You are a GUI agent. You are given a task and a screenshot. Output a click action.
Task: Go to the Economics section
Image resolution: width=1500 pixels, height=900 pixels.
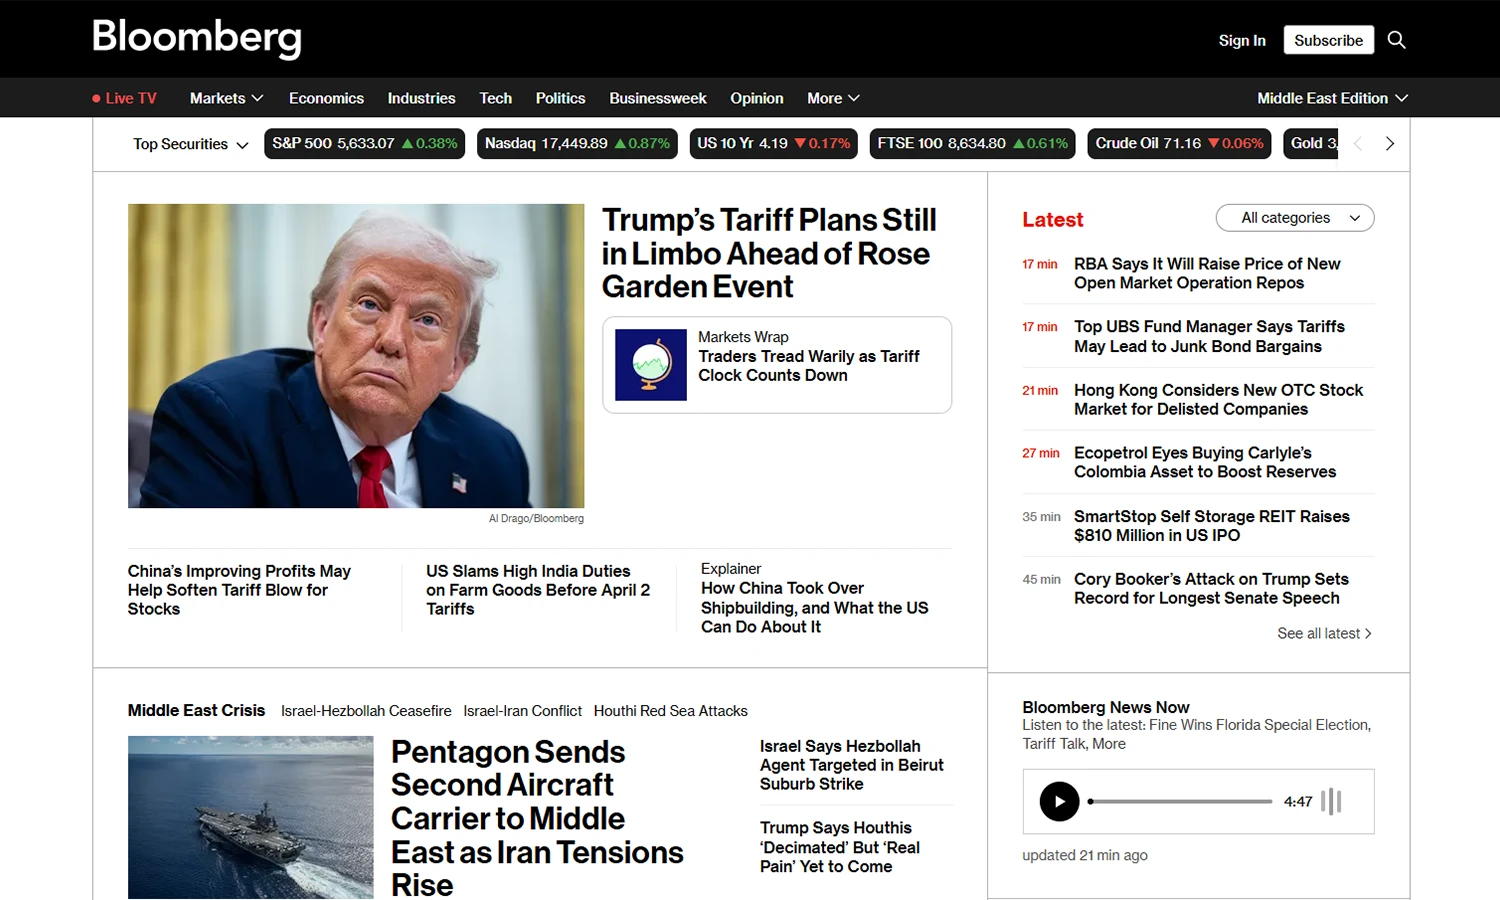326,98
